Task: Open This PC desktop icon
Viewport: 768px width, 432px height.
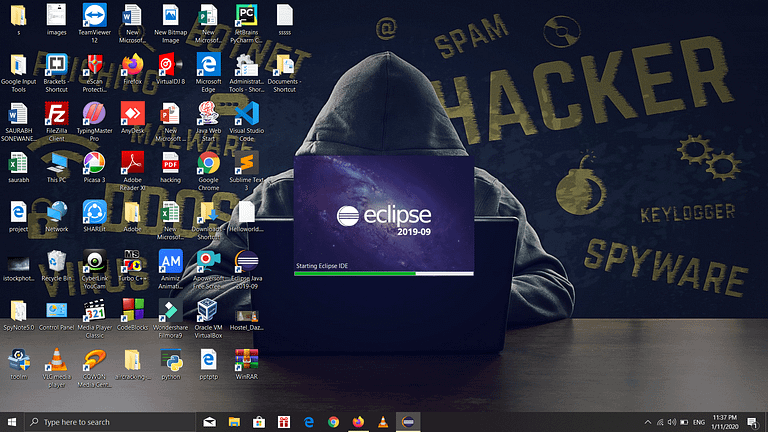Action: point(56,168)
